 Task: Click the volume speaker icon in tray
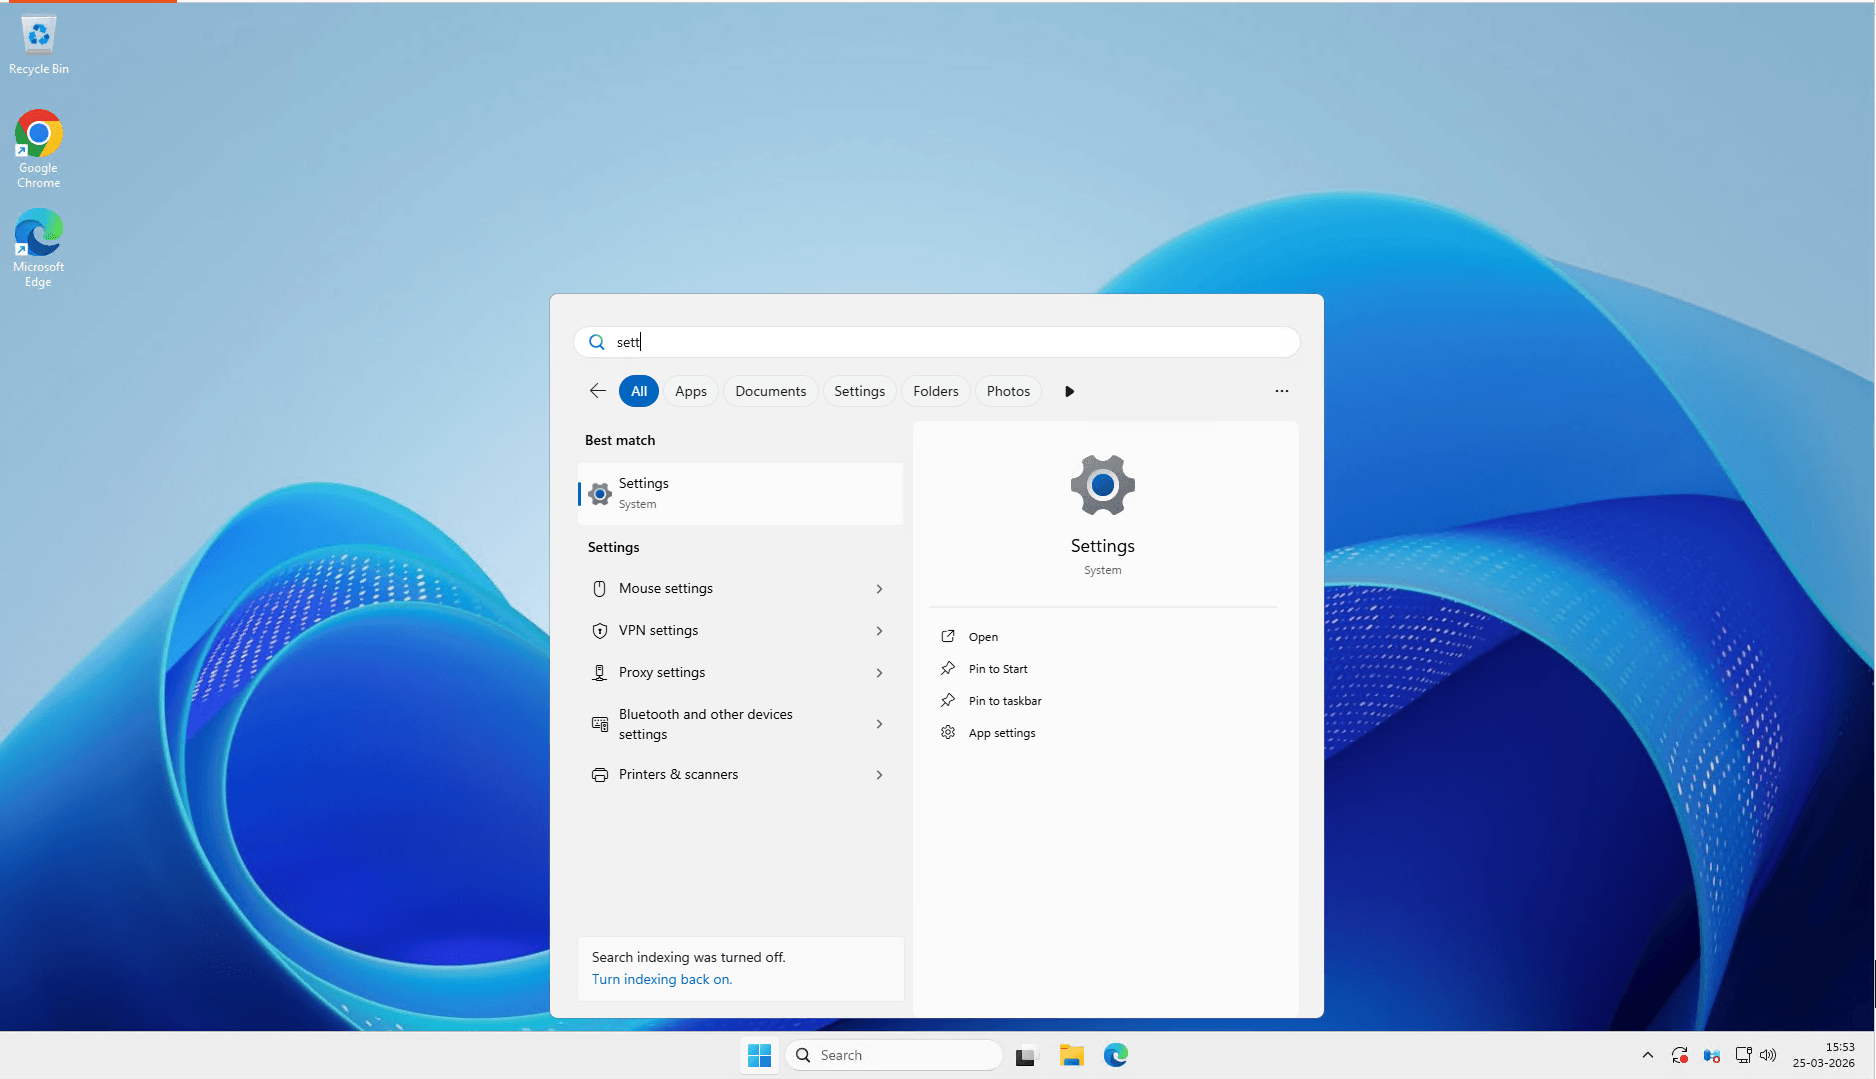point(1768,1055)
